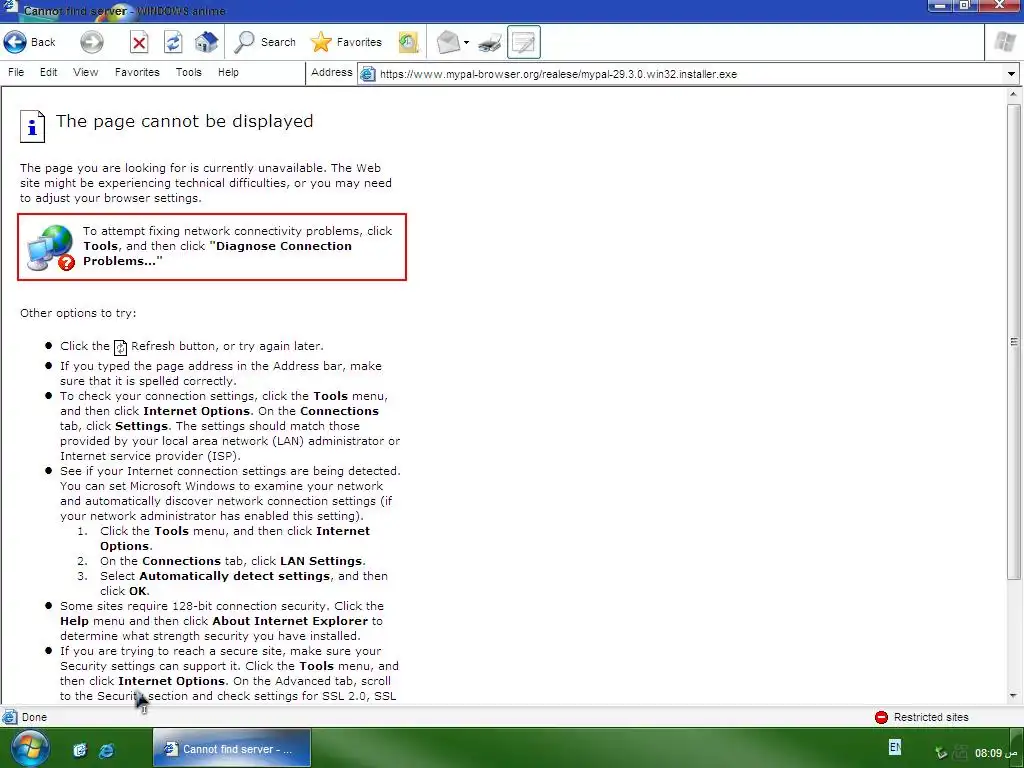
Task: Click the vertical scrollbar thumb
Action: pos(1014,341)
